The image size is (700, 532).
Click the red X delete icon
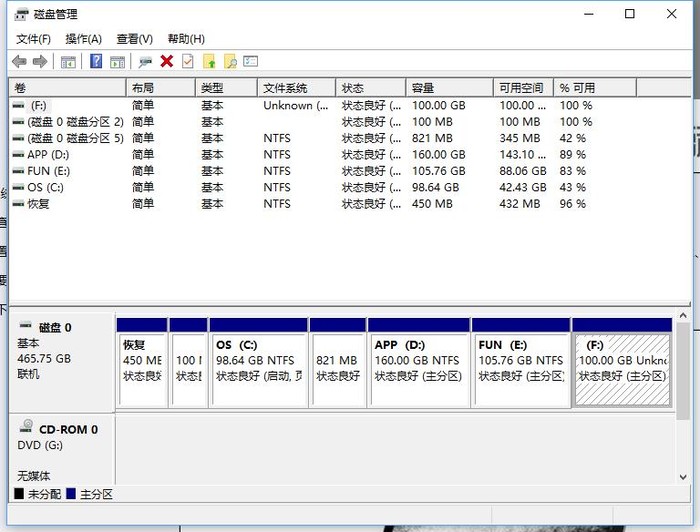166,62
